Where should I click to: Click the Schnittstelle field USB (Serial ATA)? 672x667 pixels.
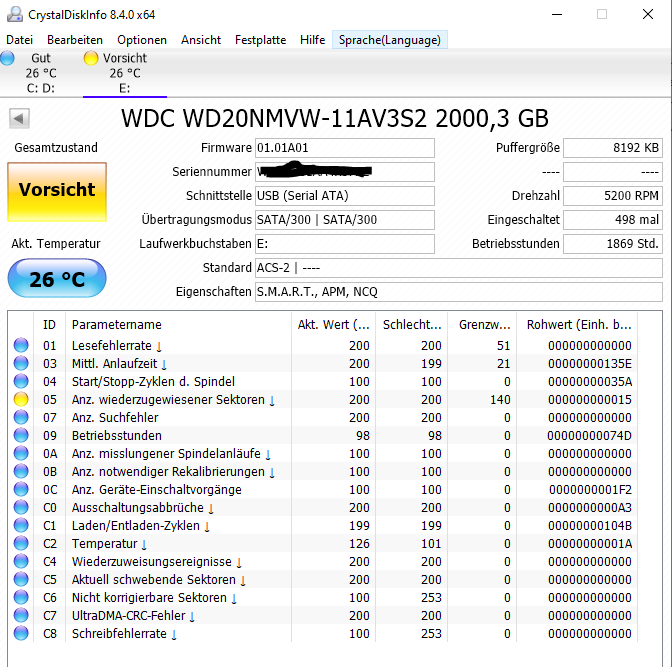tap(345, 196)
